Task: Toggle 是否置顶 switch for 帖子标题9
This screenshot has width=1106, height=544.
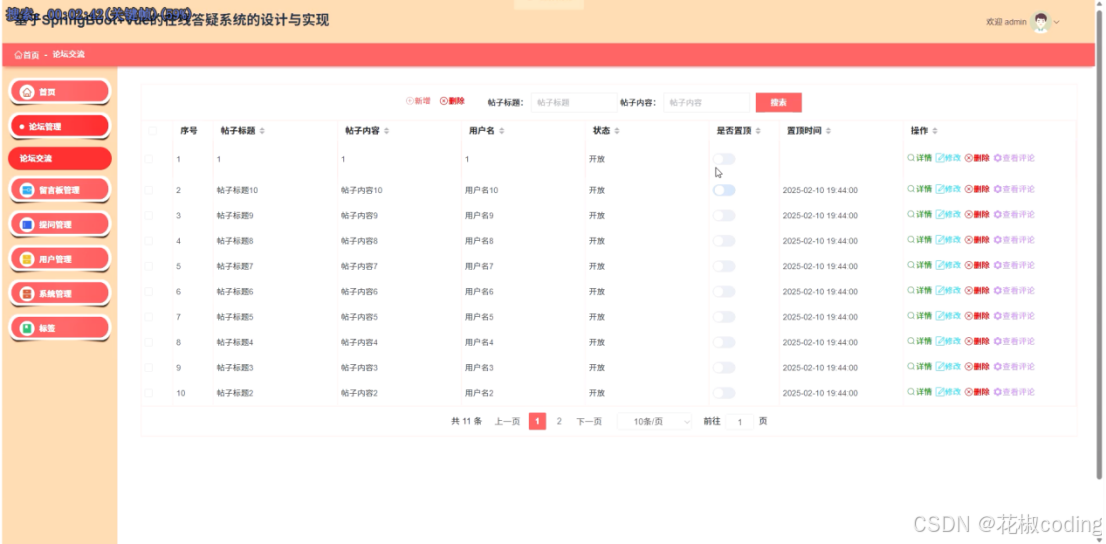Action: point(724,215)
